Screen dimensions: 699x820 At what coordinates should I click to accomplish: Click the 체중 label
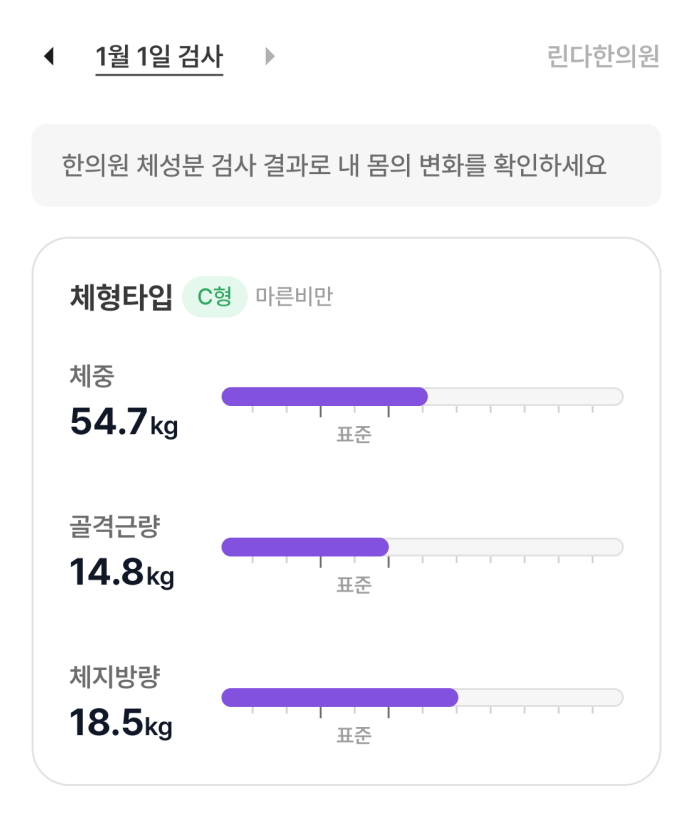(92, 376)
